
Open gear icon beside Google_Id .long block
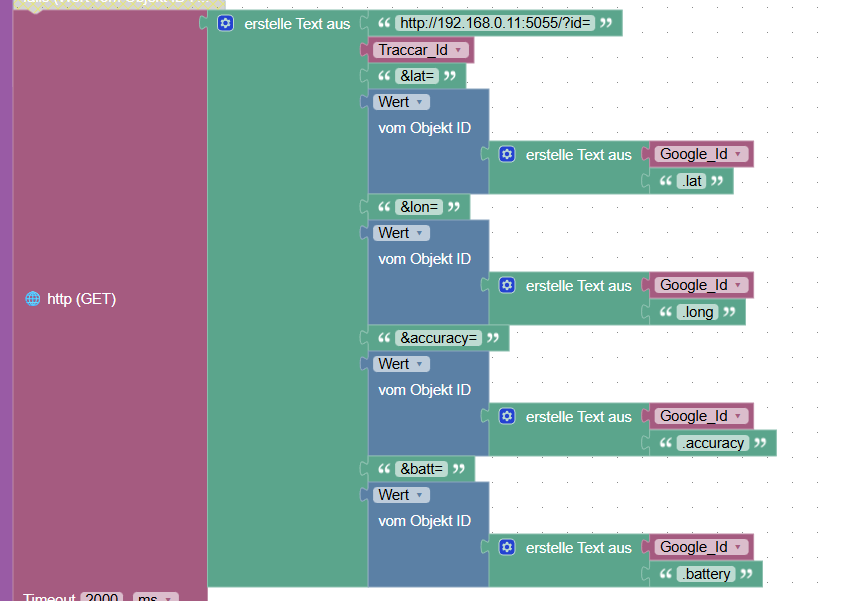[x=507, y=285]
